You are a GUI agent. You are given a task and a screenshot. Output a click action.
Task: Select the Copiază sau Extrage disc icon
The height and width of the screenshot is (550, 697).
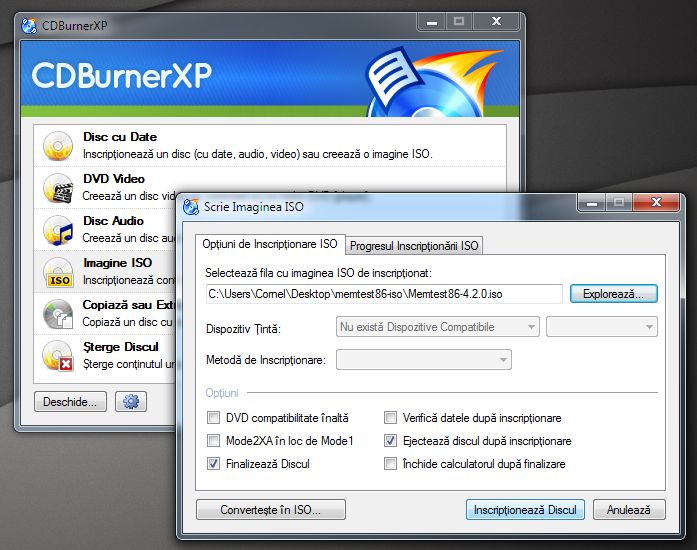pos(58,314)
